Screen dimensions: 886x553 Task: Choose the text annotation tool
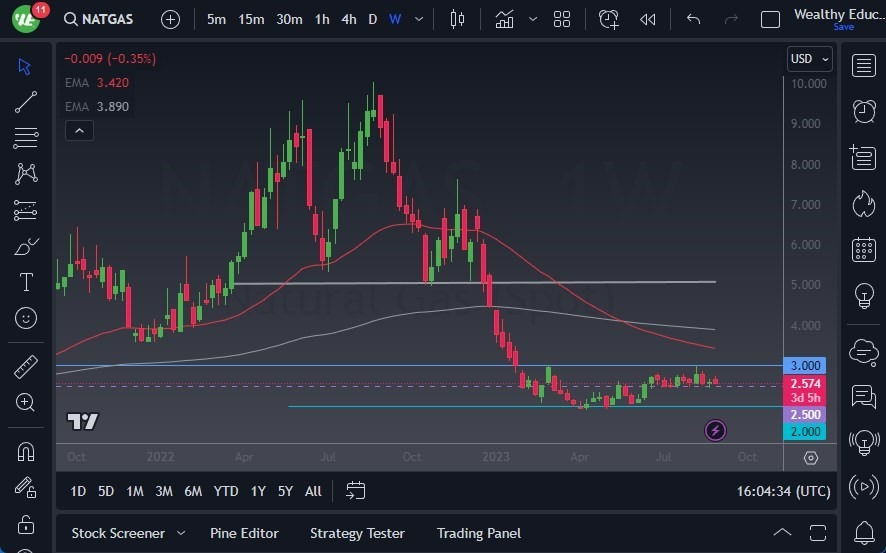(x=26, y=282)
